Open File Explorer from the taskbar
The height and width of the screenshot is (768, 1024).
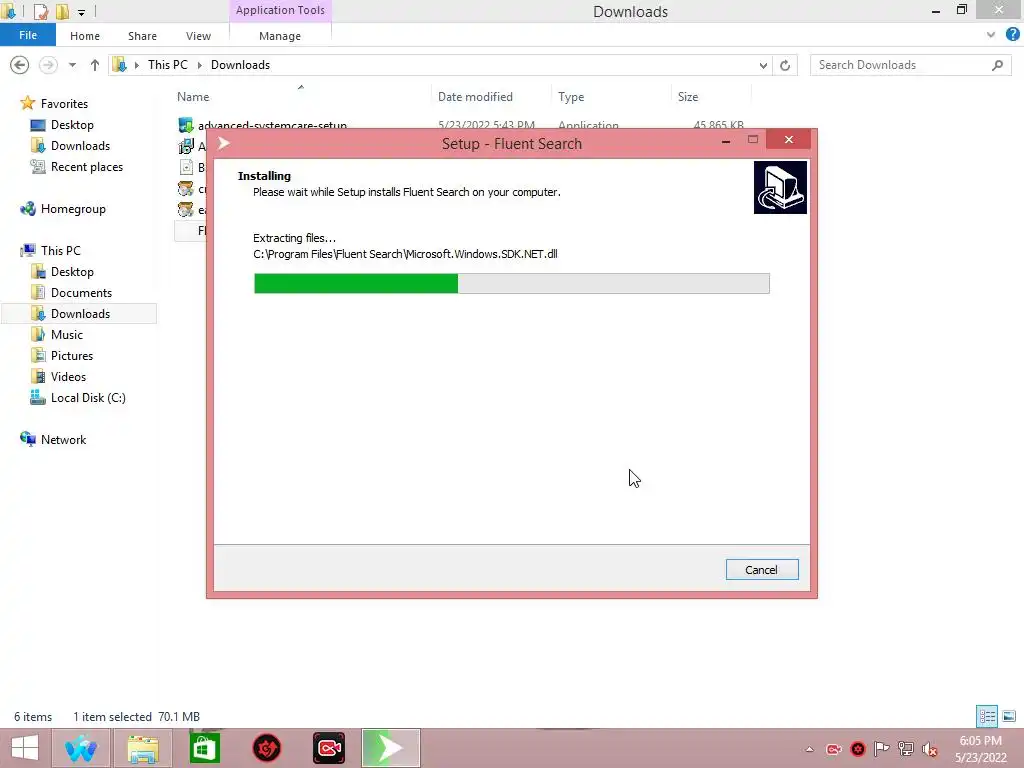[143, 748]
